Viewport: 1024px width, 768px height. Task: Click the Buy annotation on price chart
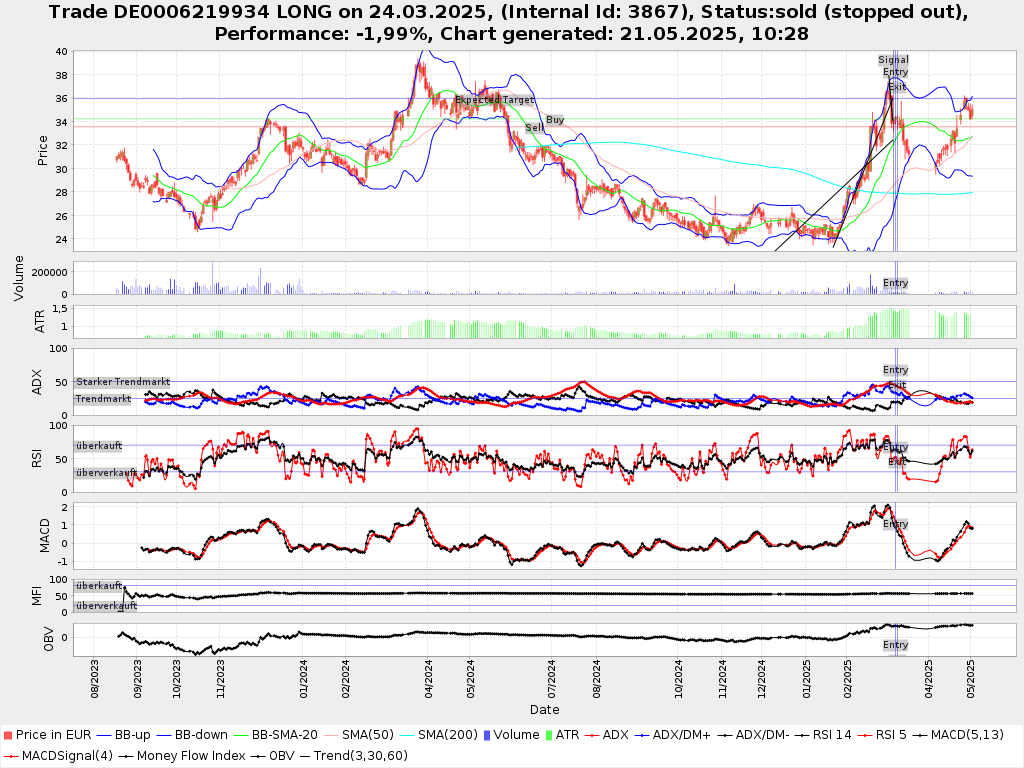[x=554, y=120]
